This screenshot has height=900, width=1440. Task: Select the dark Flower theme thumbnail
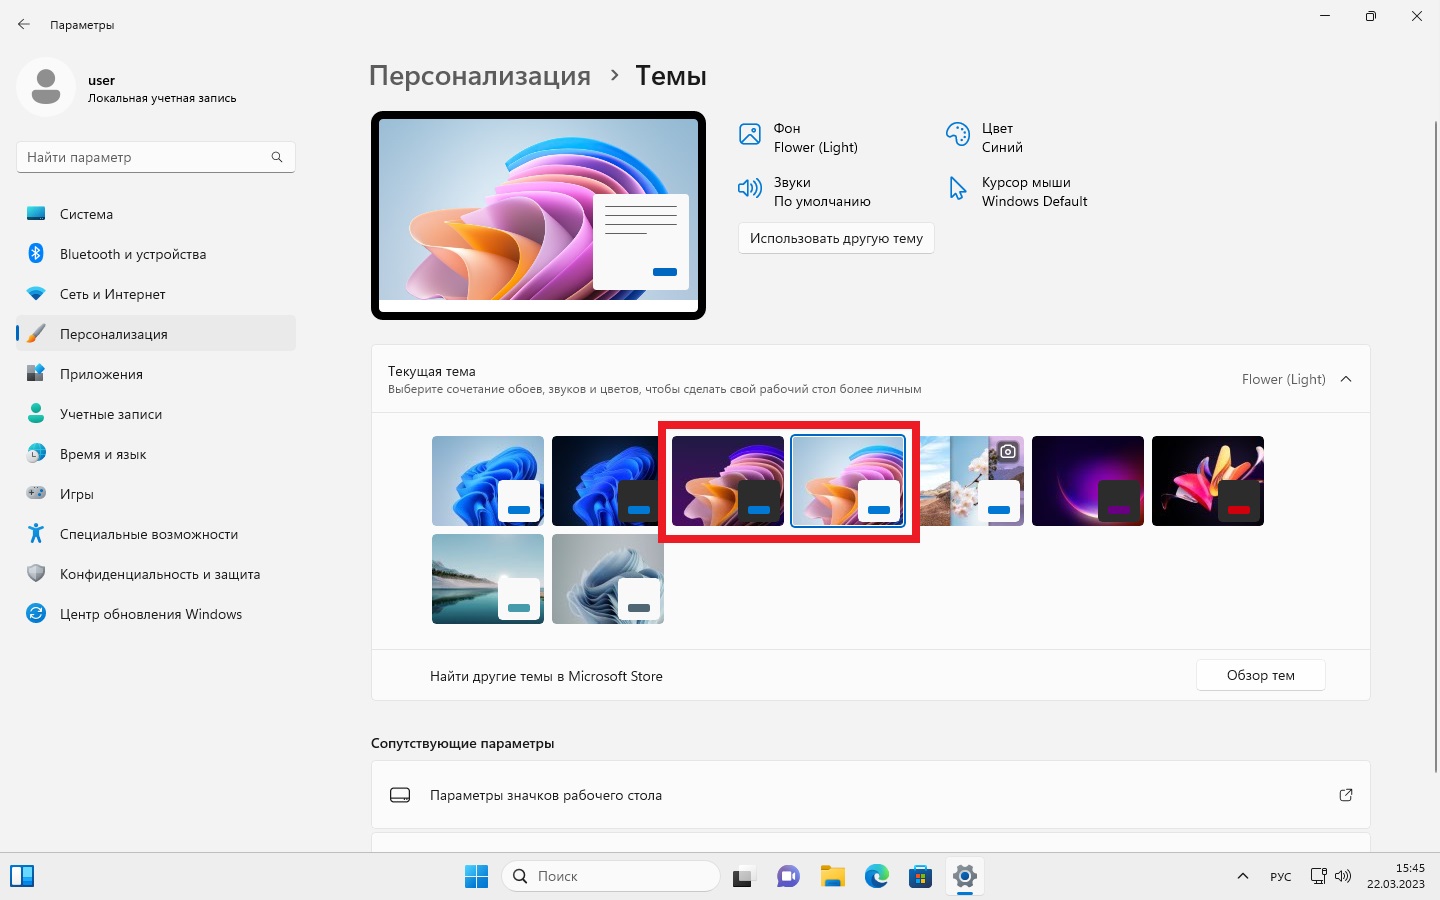tap(728, 481)
